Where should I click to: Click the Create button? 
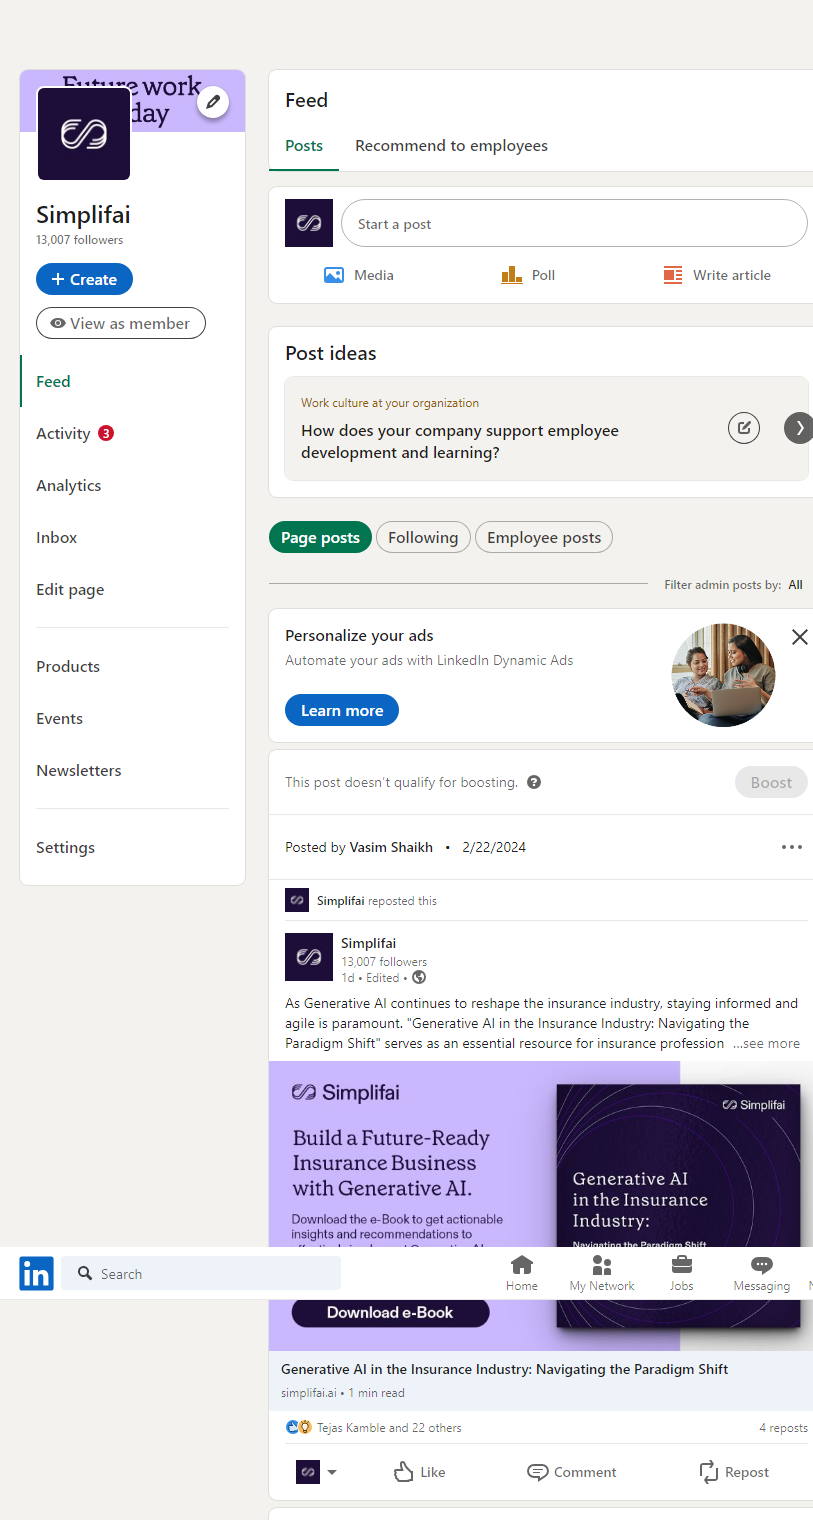coord(84,279)
